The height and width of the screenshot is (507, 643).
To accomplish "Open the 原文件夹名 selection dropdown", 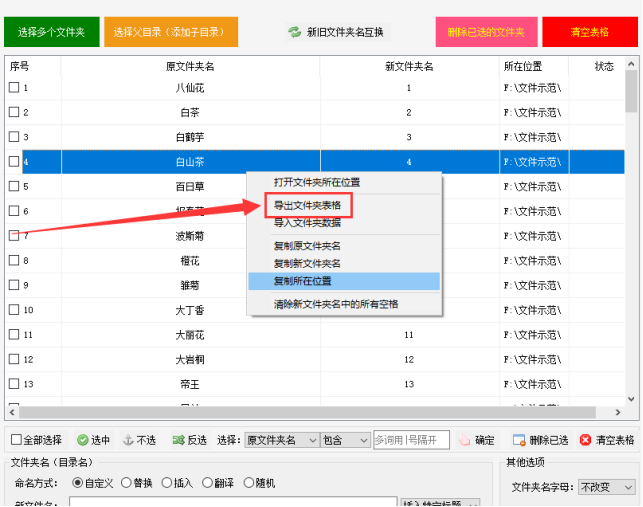I will point(282,440).
